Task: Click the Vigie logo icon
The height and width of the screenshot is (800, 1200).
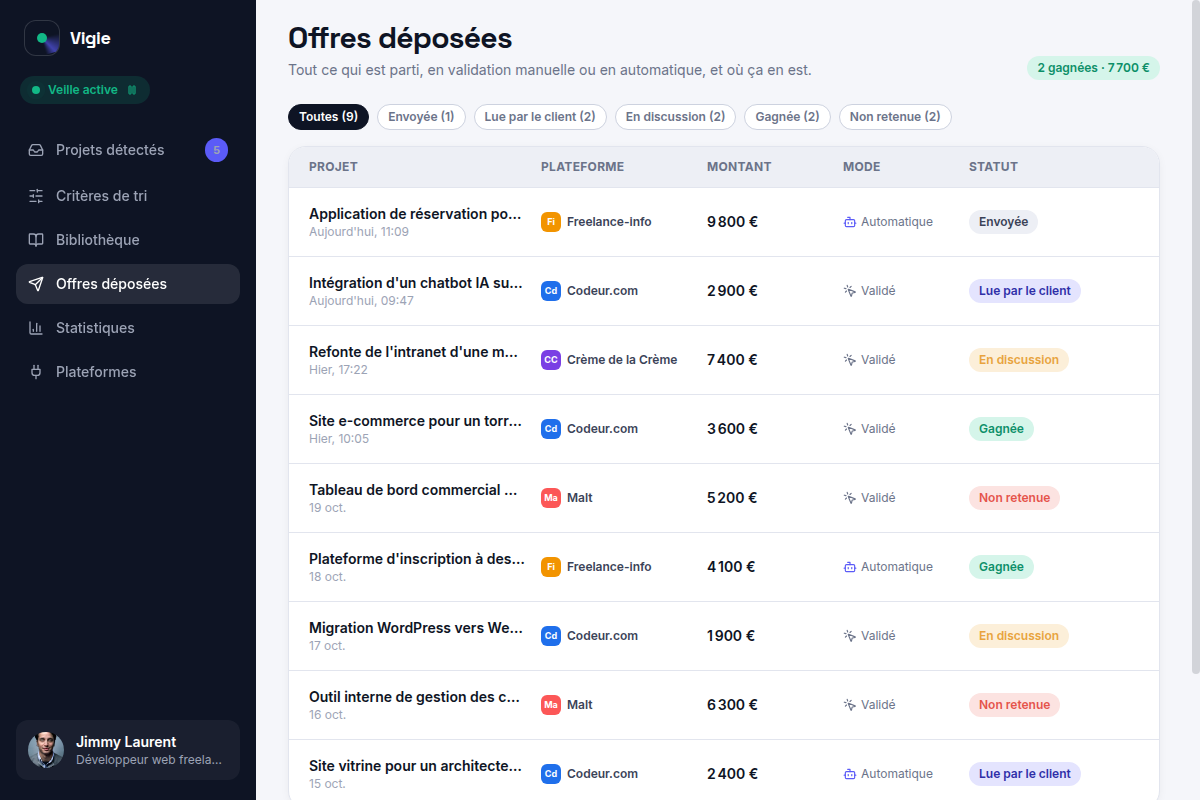Action: point(42,39)
